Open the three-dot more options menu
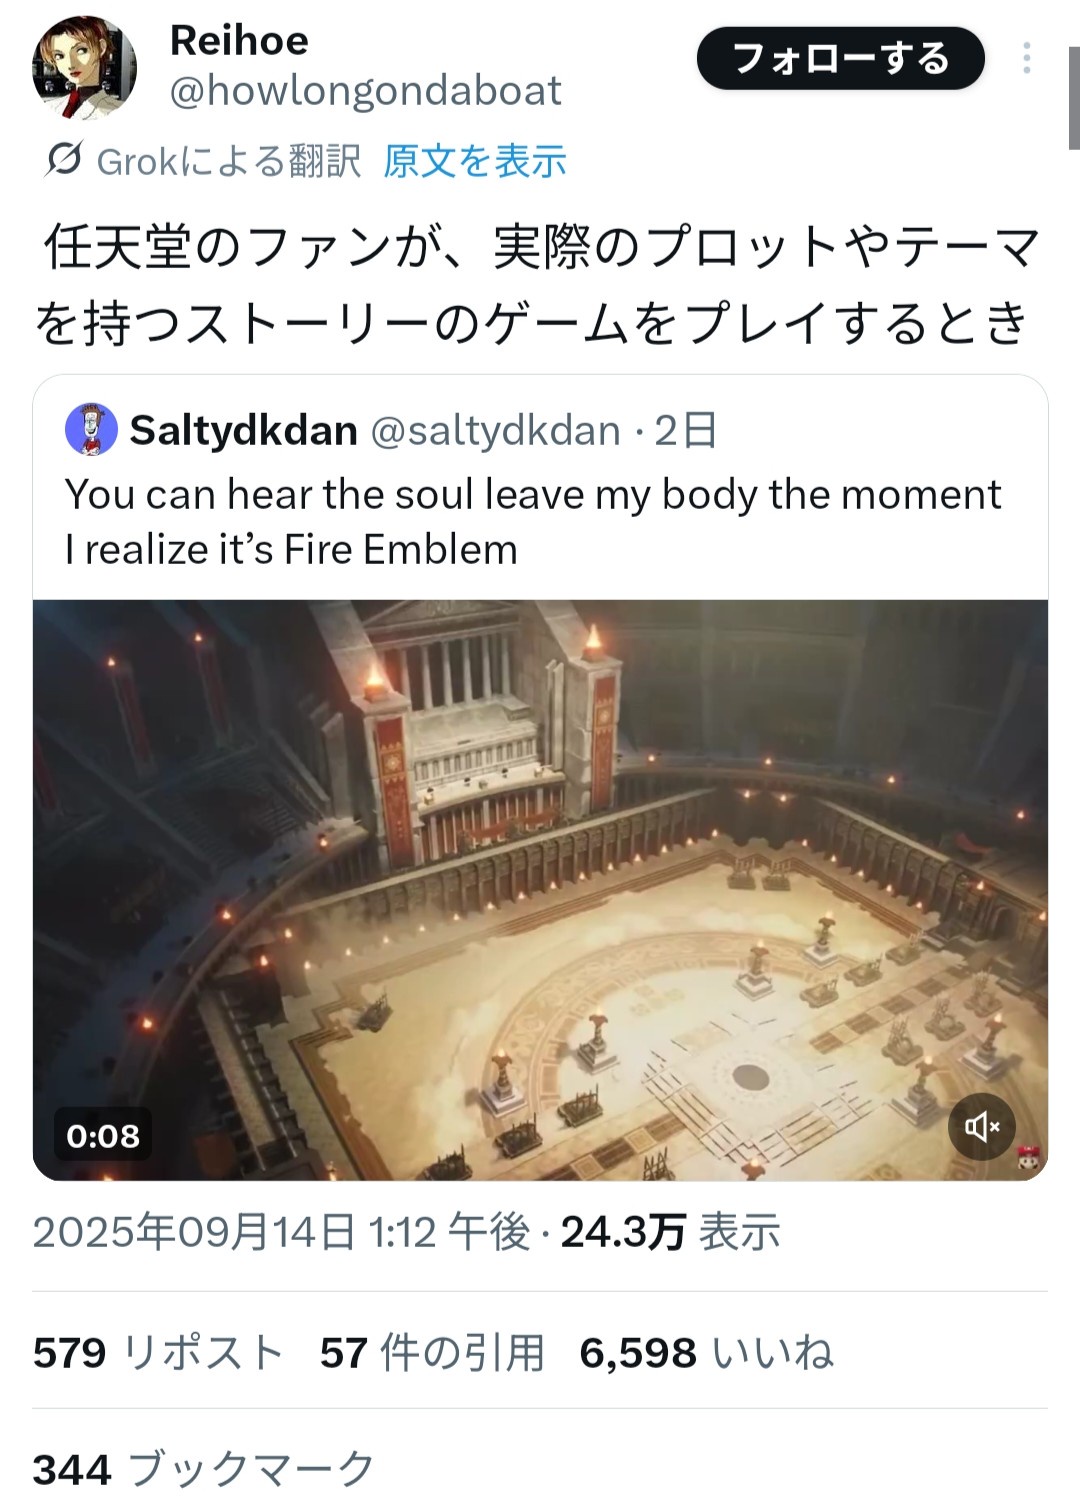This screenshot has width=1080, height=1512. click(1026, 59)
